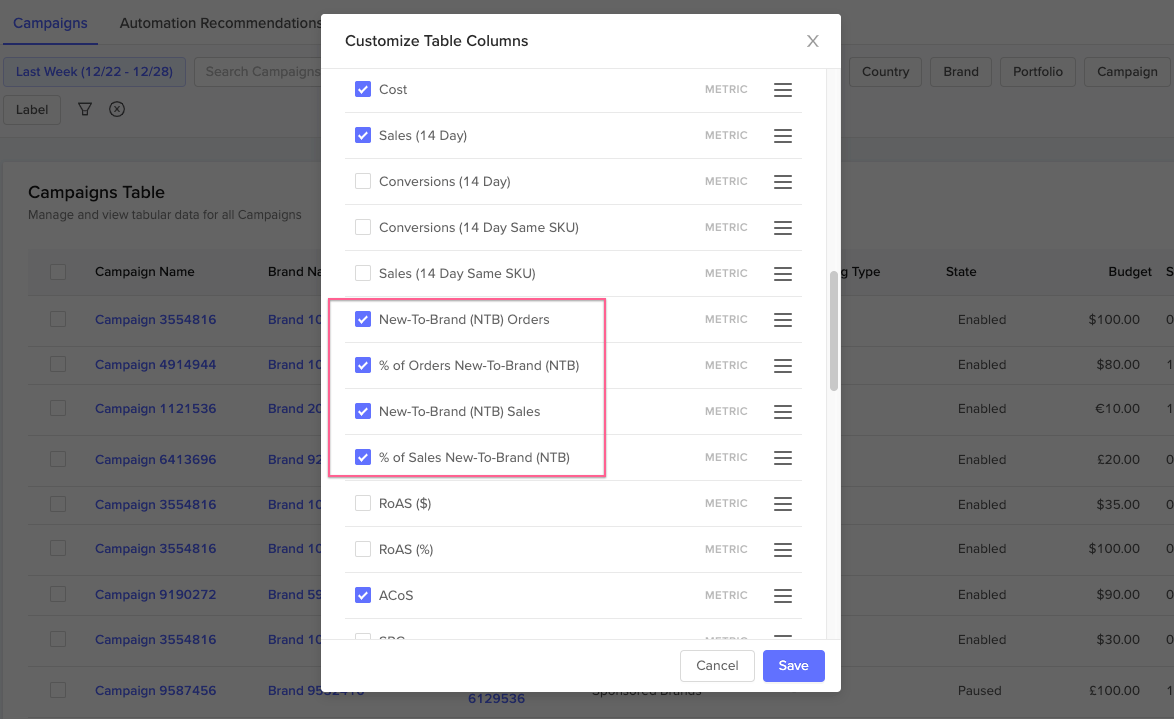Click the dialog's vertical scrollbar thumb
The image size is (1174, 719).
[833, 331]
